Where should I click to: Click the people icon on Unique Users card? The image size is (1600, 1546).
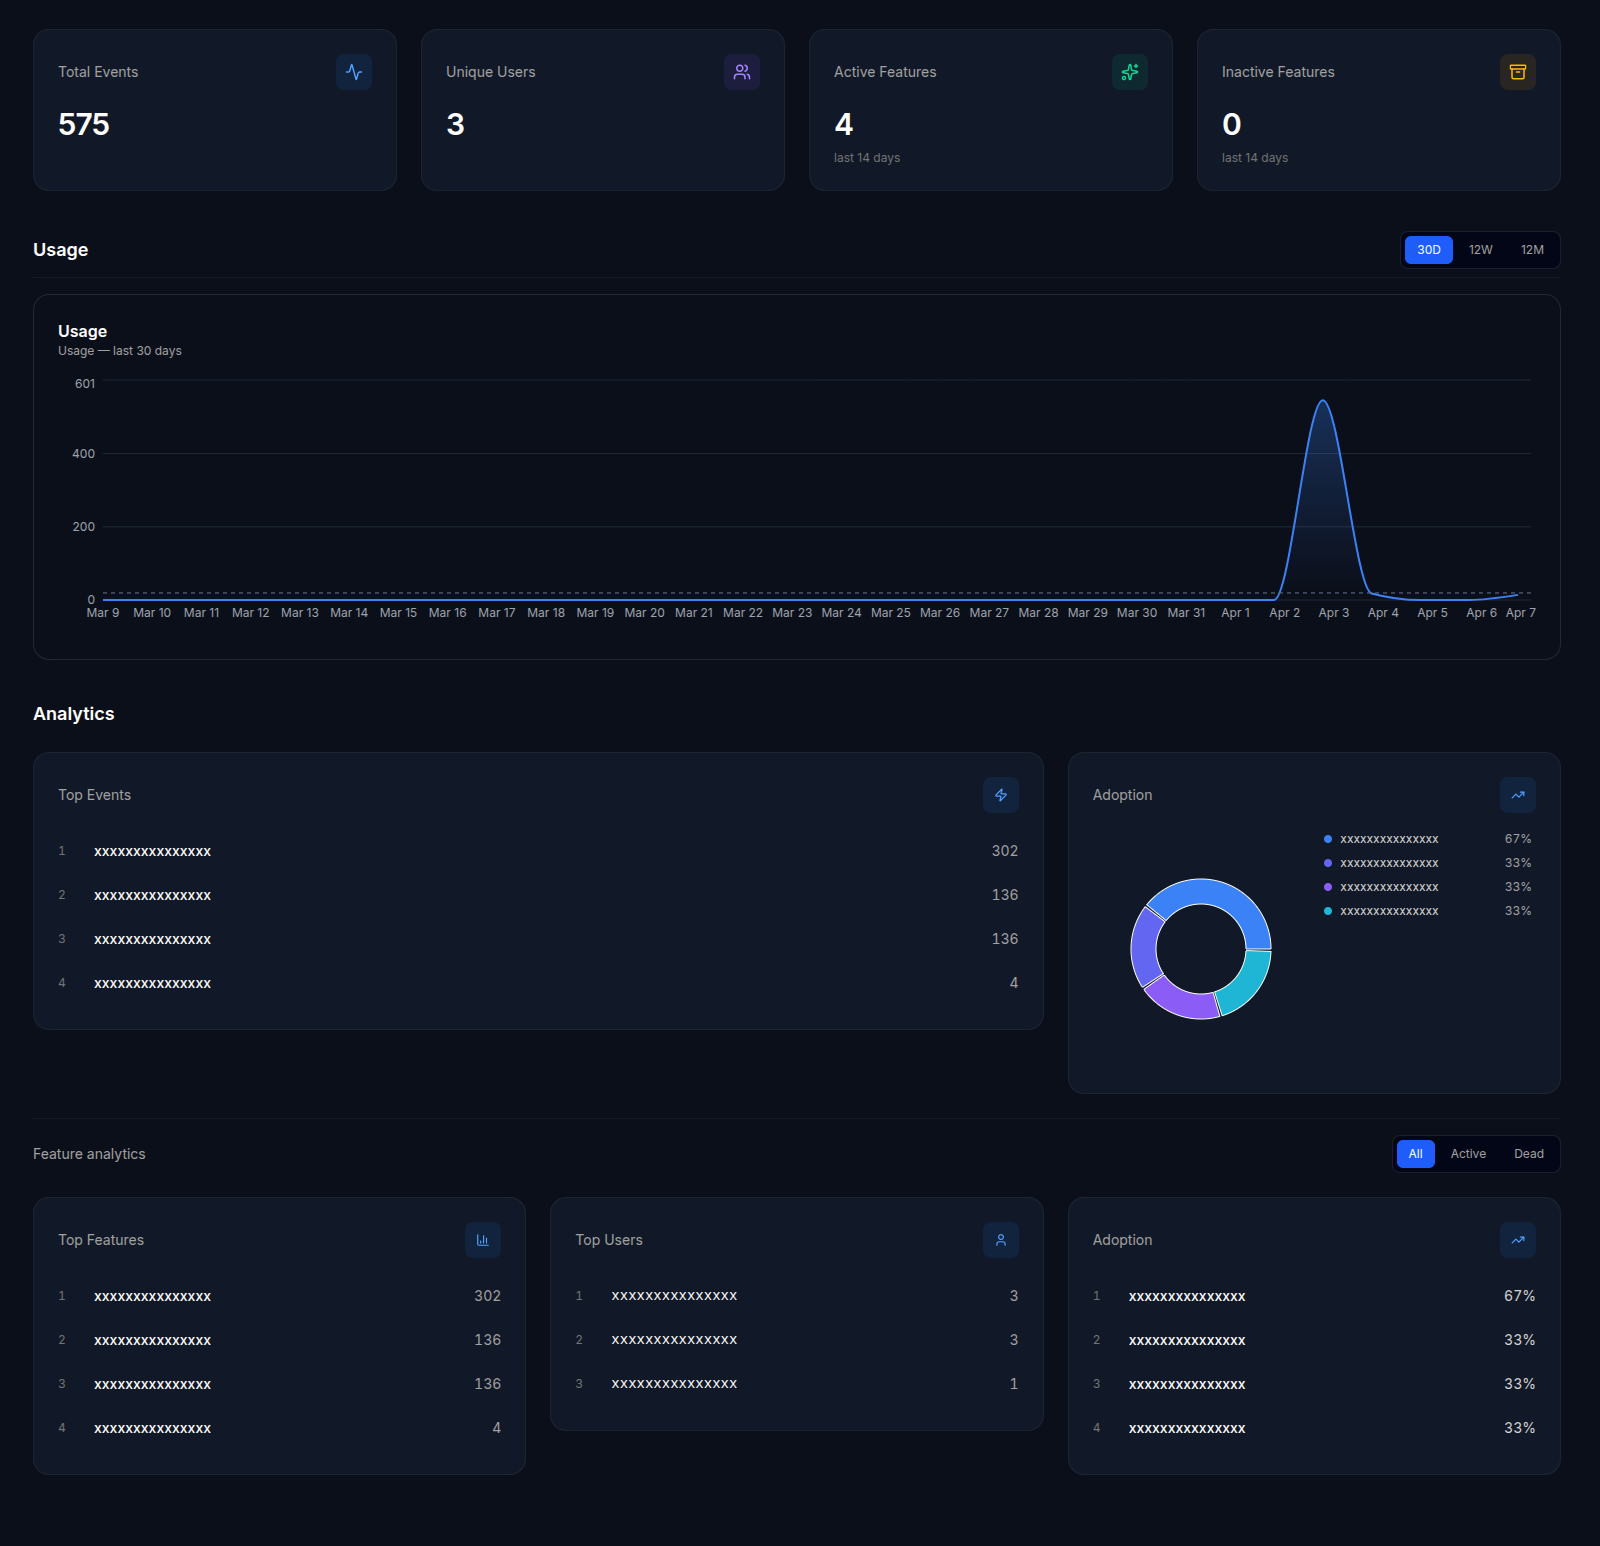(x=742, y=72)
